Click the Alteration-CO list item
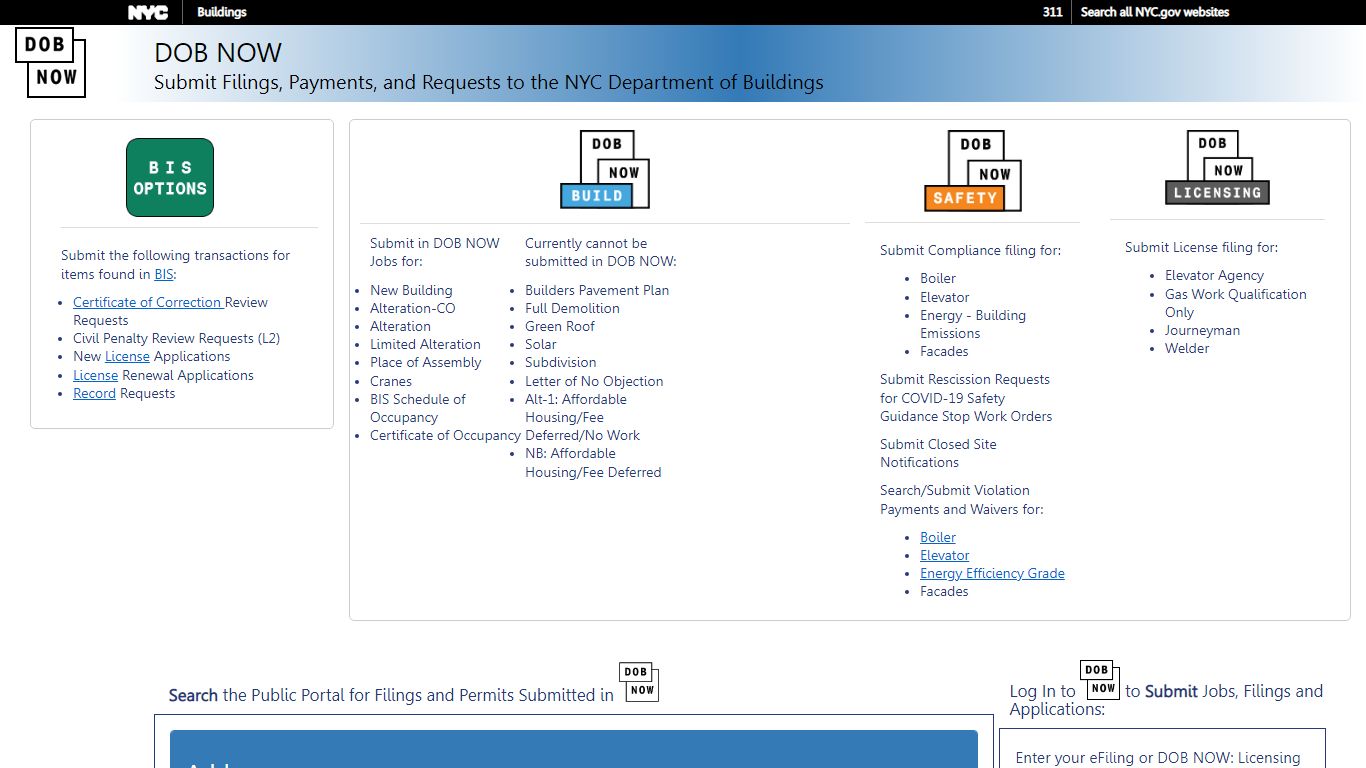The height and width of the screenshot is (768, 1366). 412,308
